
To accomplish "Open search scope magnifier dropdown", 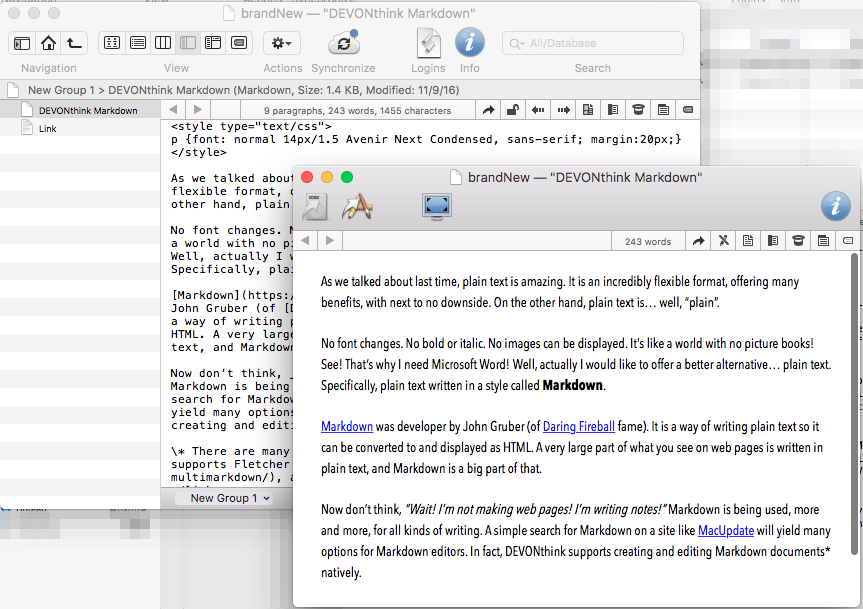I will click(x=516, y=43).
